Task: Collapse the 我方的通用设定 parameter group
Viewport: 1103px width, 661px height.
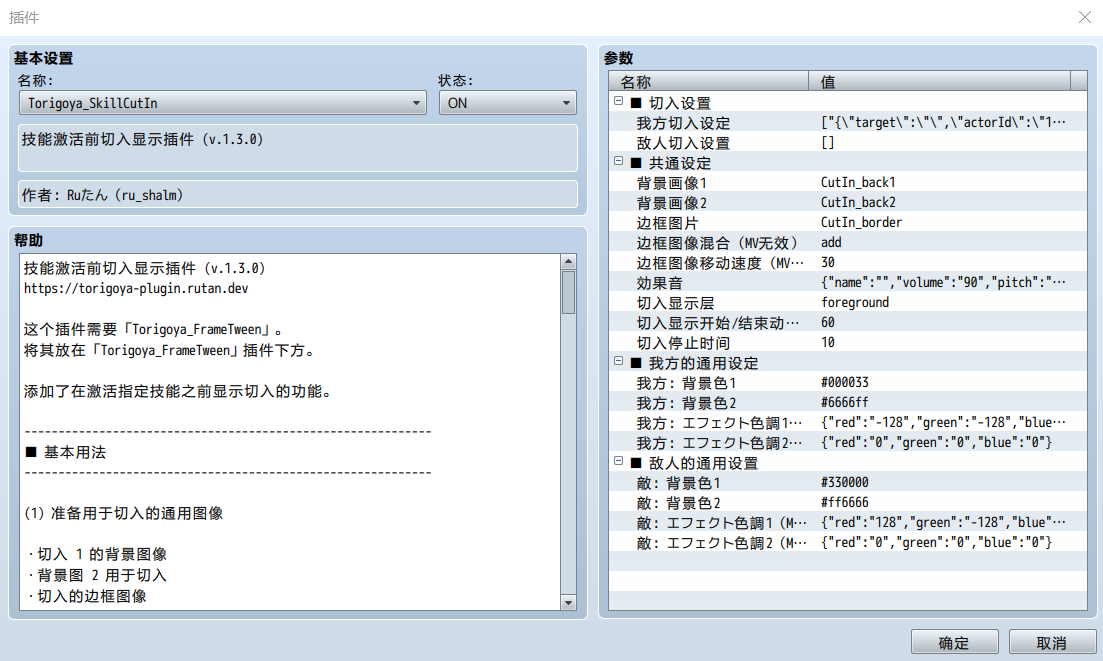Action: [618, 361]
